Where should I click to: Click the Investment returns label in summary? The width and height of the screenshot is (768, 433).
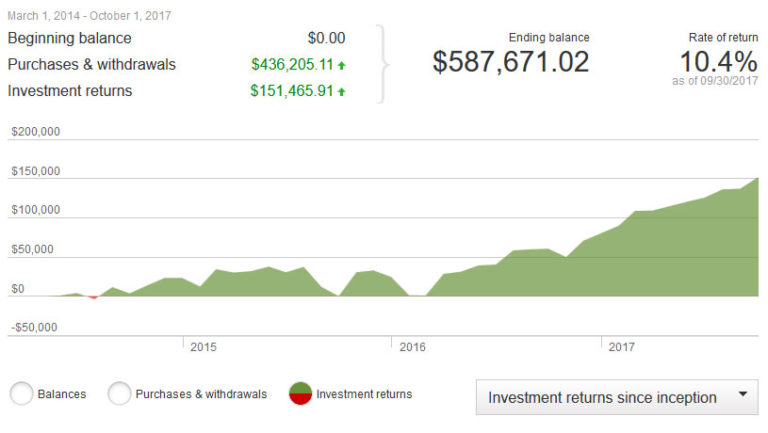69,91
